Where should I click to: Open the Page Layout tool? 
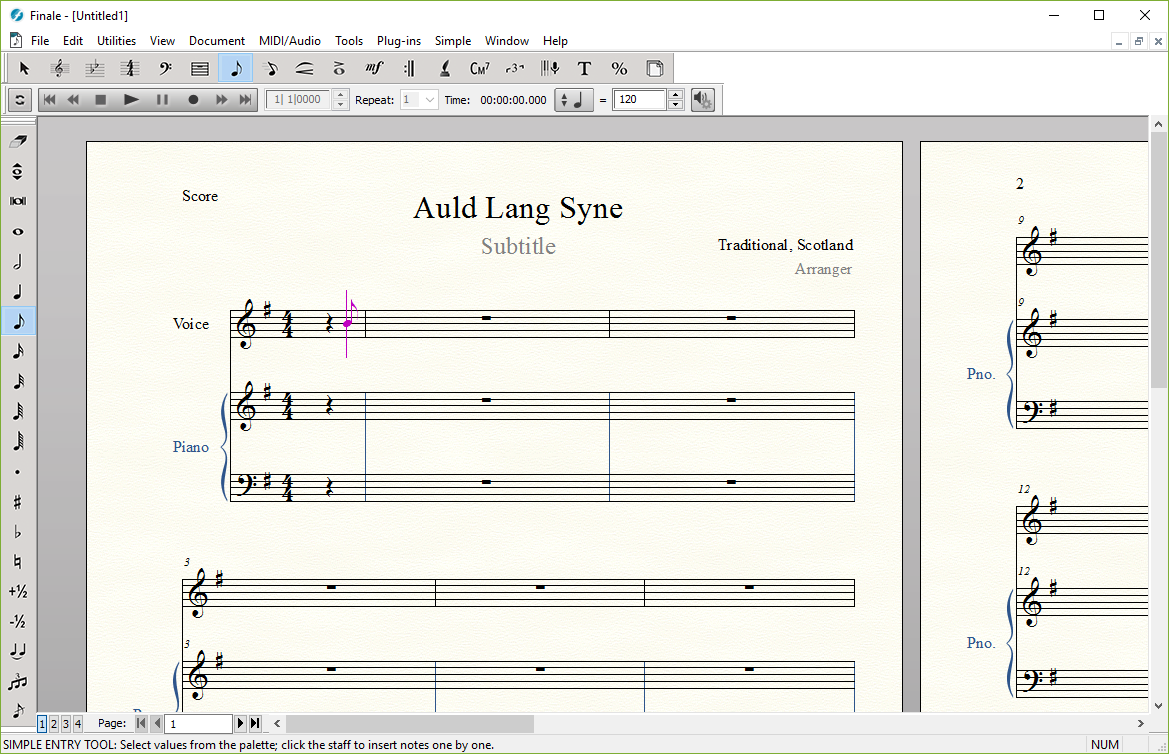pos(655,69)
